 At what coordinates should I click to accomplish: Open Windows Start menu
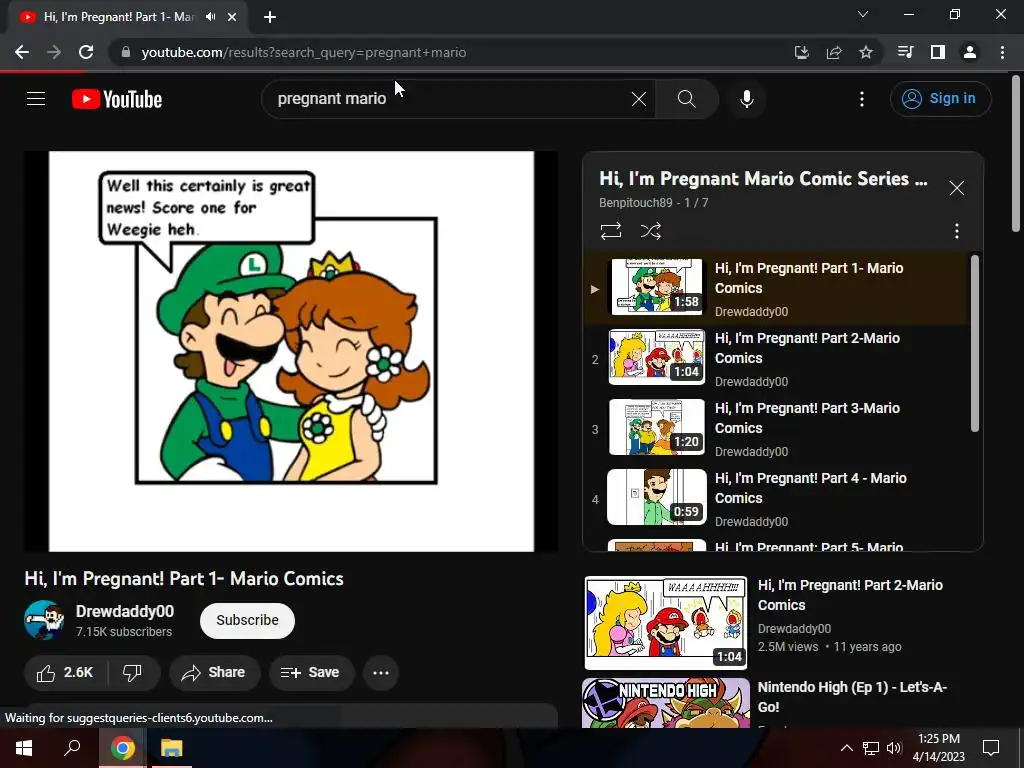[23, 748]
